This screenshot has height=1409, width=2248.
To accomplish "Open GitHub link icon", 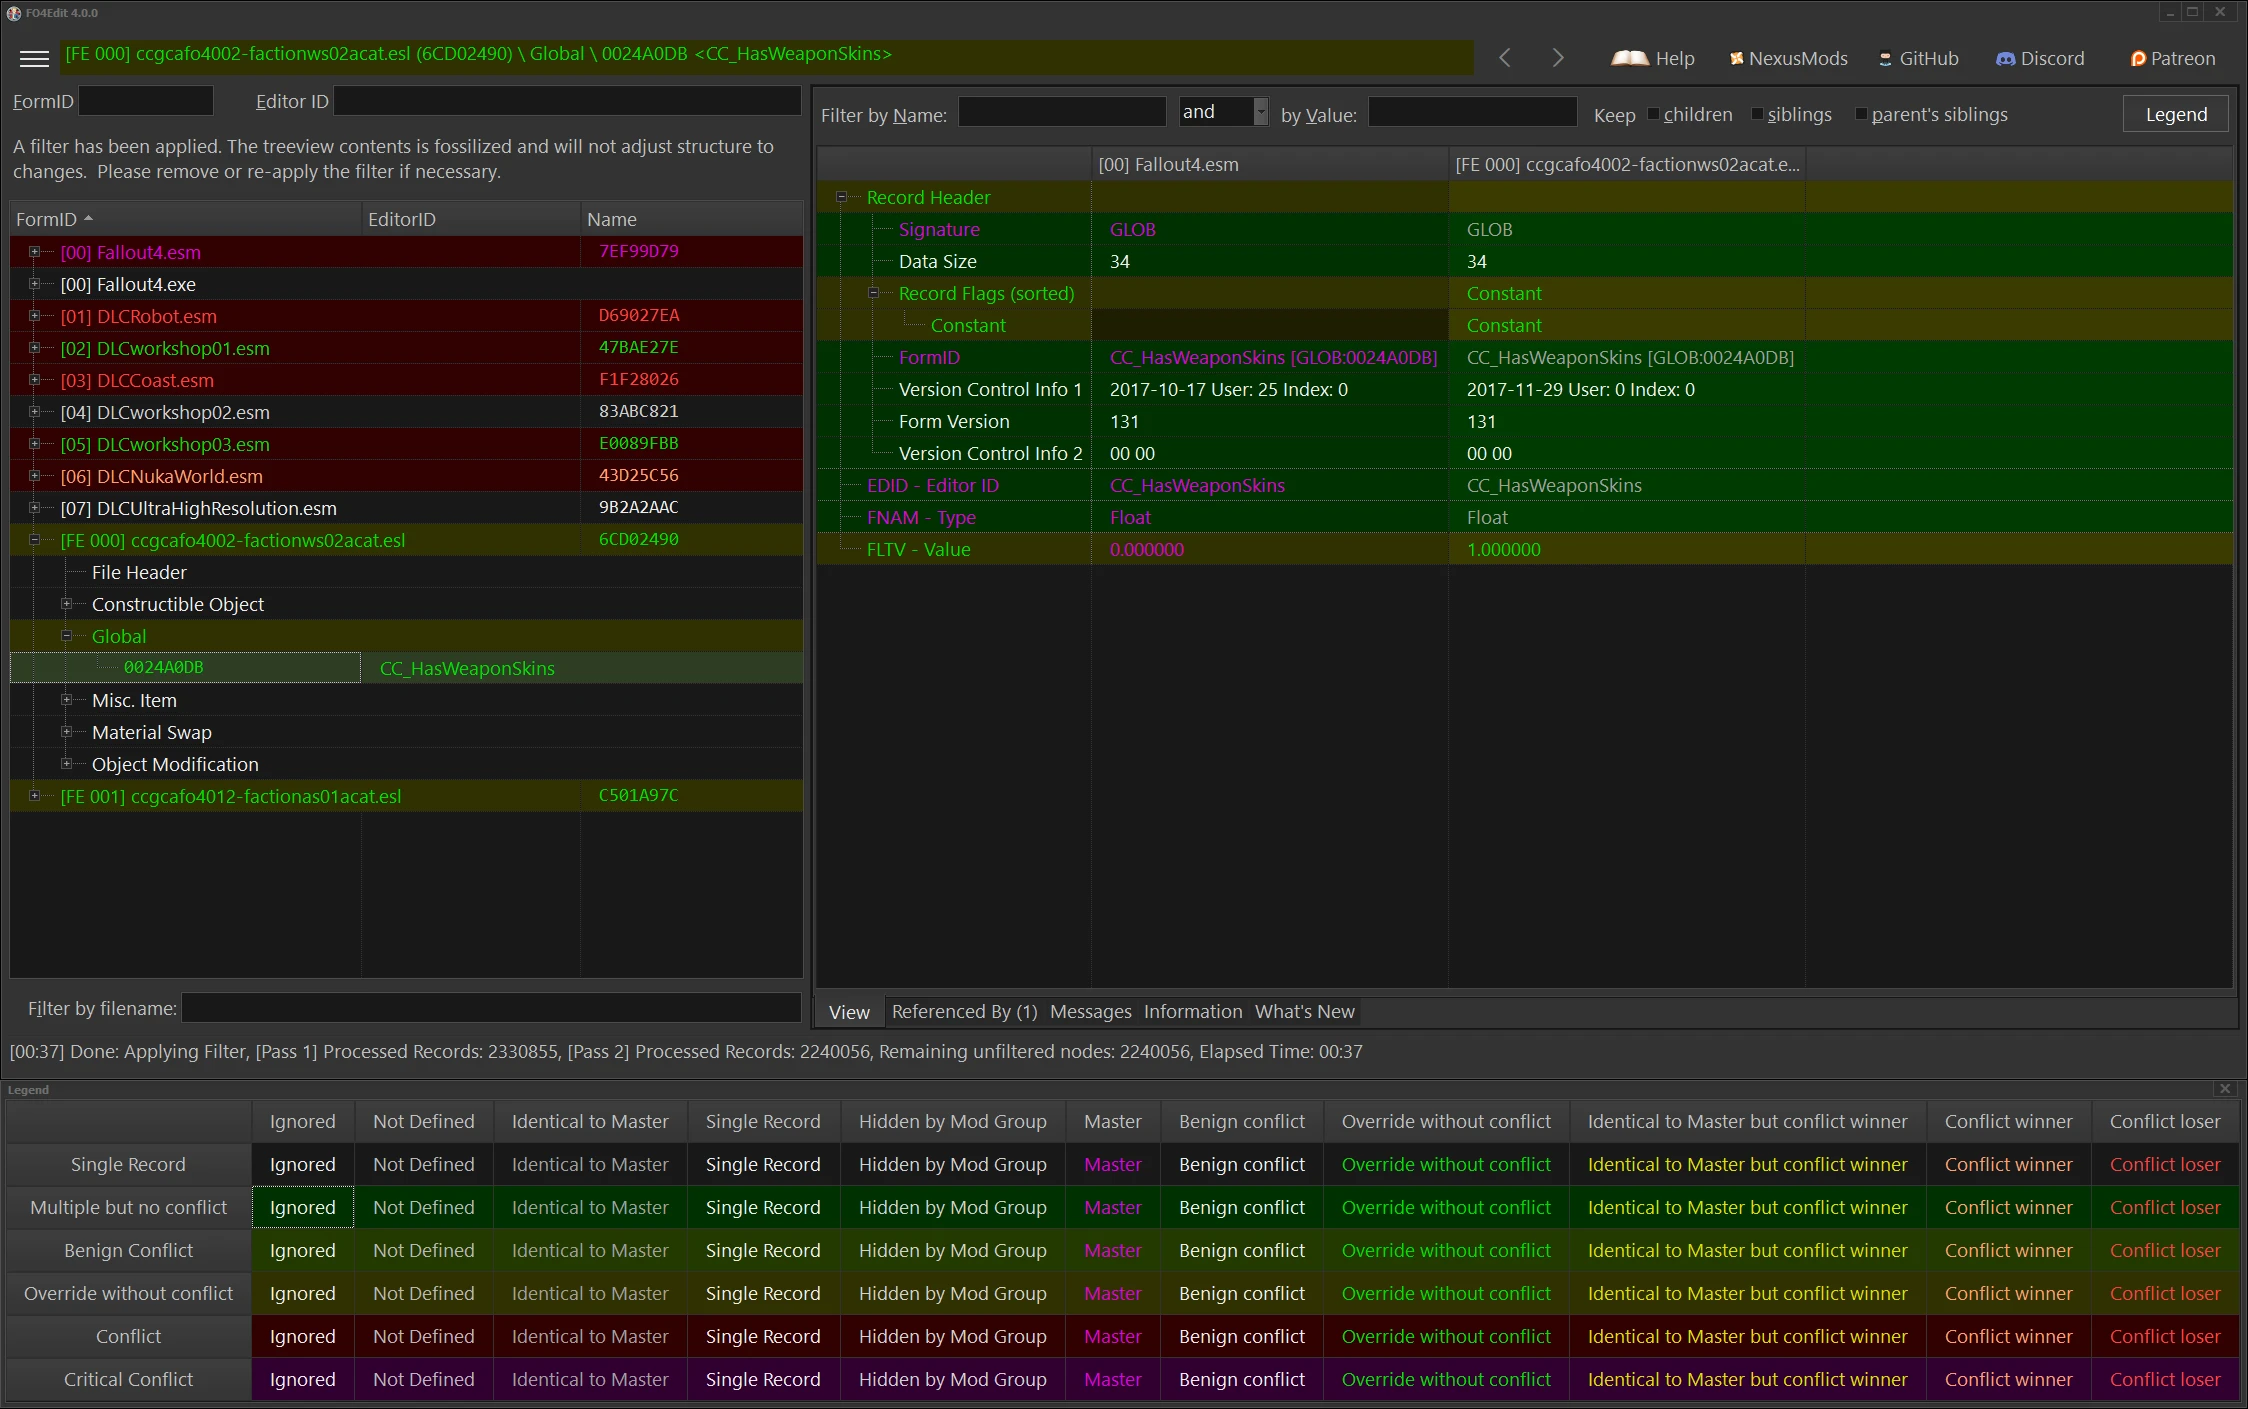I will (1885, 59).
